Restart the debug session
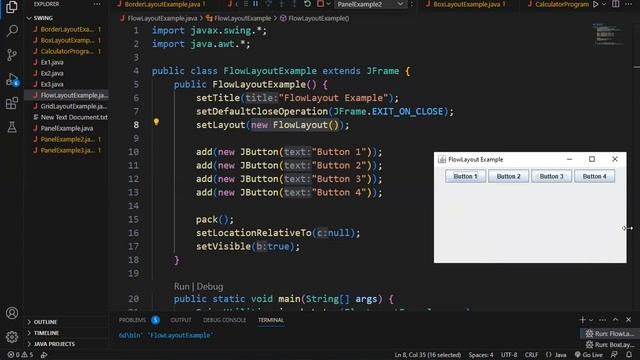The width and height of the screenshot is (640, 360). tap(307, 4)
